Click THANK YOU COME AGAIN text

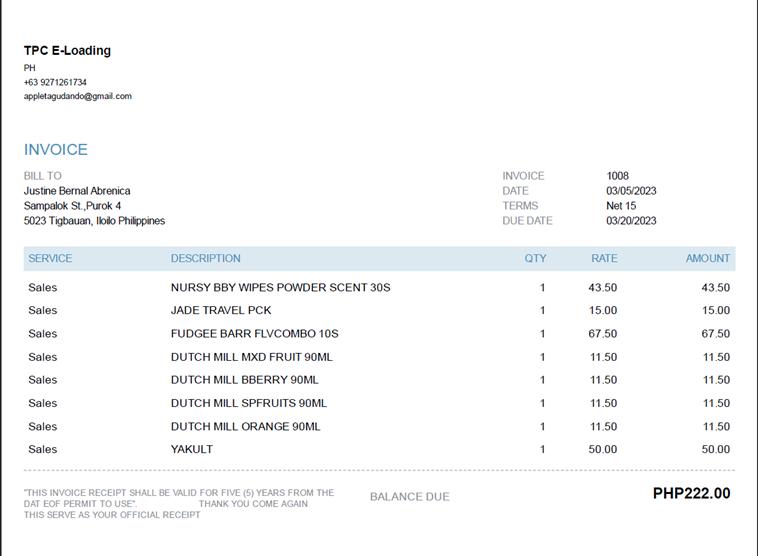pyautogui.click(x=253, y=504)
